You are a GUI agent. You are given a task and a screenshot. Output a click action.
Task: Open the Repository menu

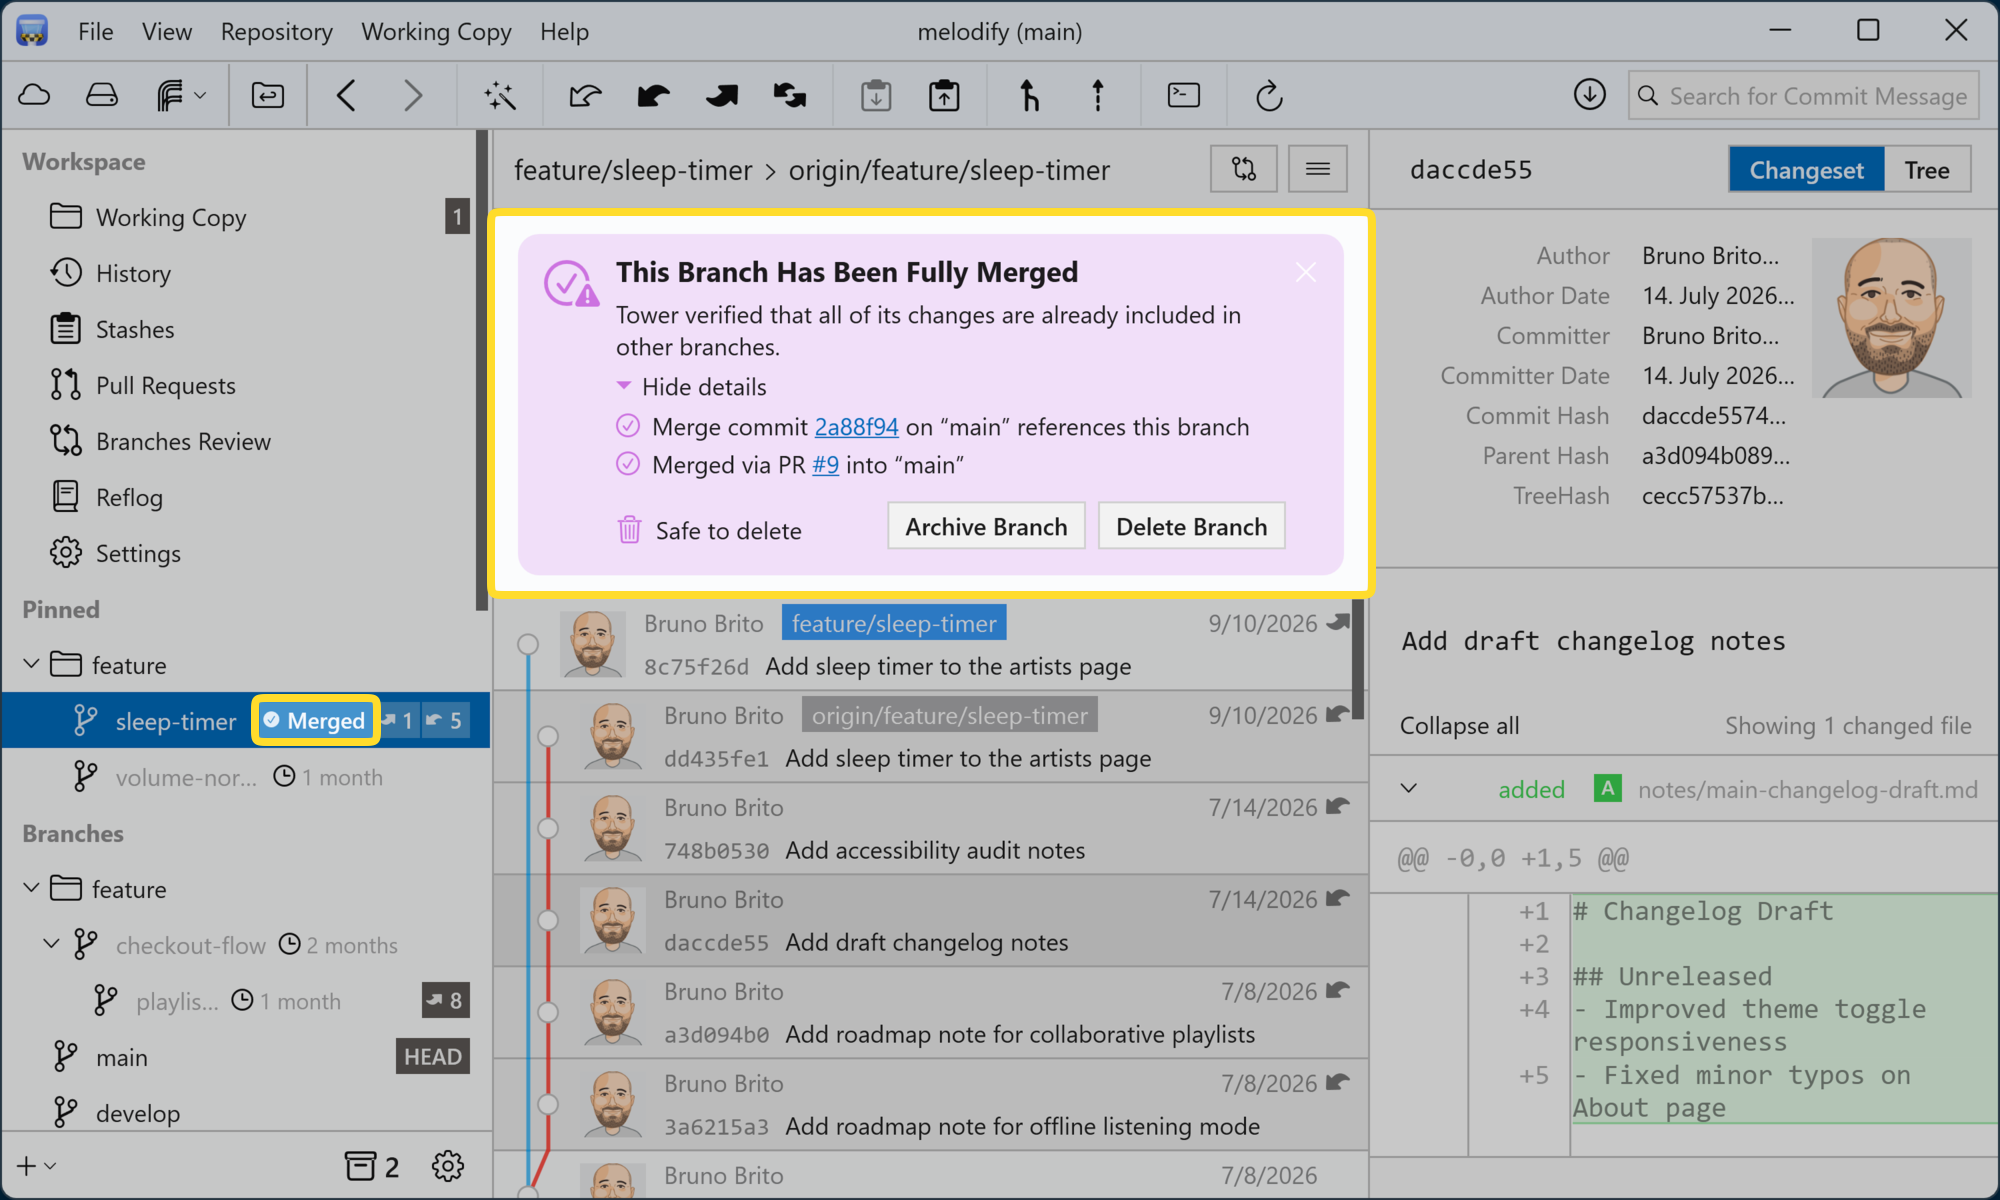click(276, 32)
